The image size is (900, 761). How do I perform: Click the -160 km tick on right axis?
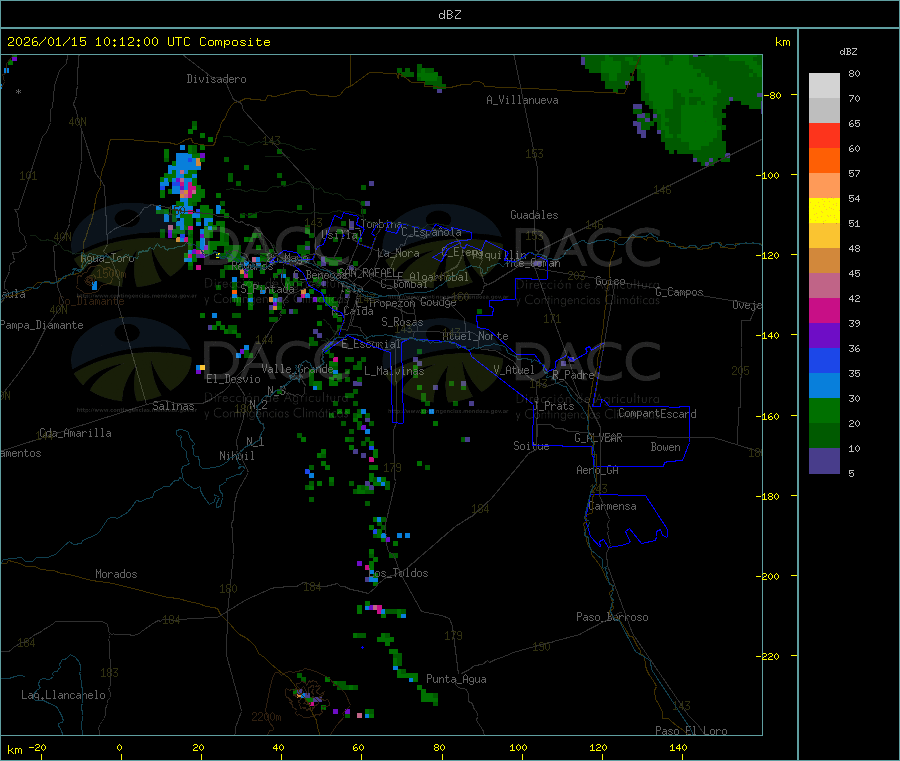pos(768,416)
